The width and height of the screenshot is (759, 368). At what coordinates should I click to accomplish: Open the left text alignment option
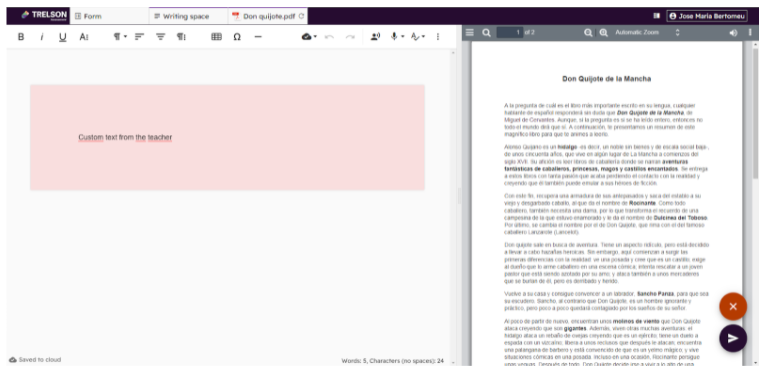pos(139,36)
